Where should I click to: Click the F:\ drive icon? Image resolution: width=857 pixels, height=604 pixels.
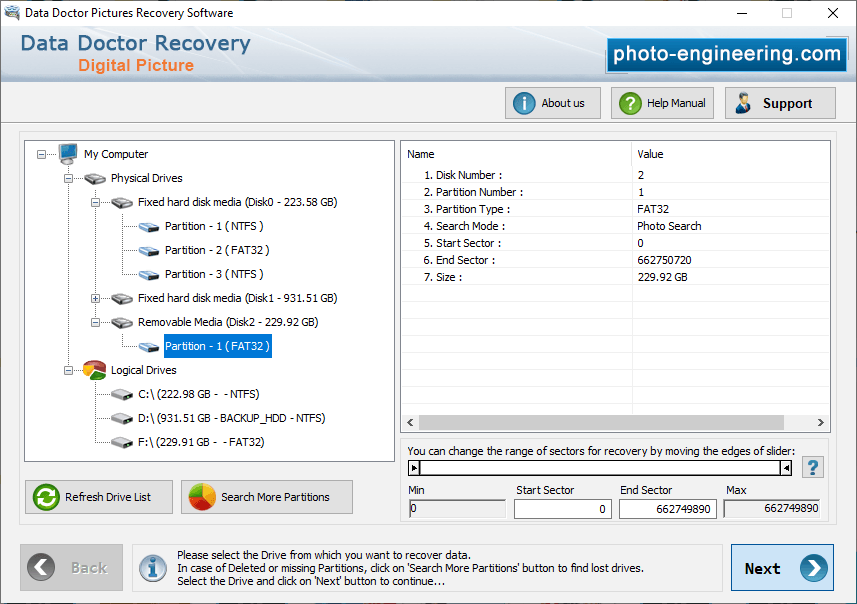coord(122,442)
